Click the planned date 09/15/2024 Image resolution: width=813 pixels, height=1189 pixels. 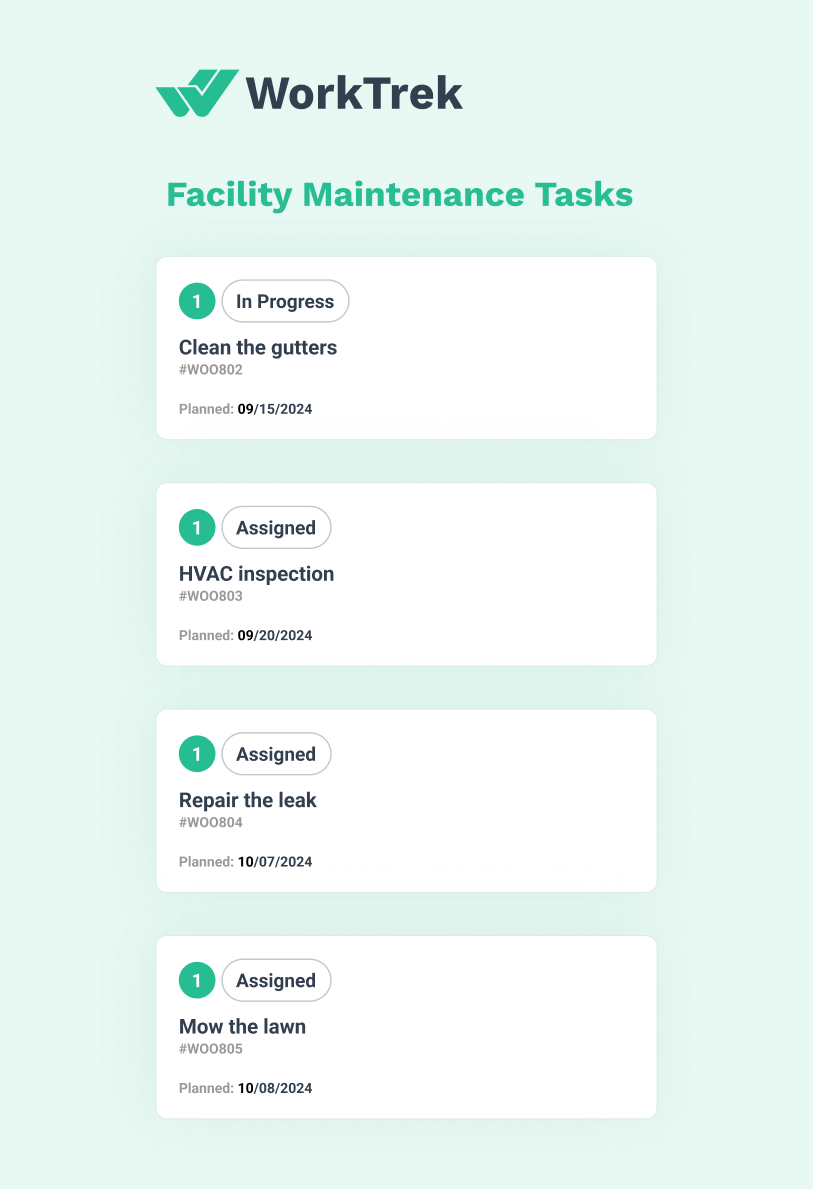[274, 409]
